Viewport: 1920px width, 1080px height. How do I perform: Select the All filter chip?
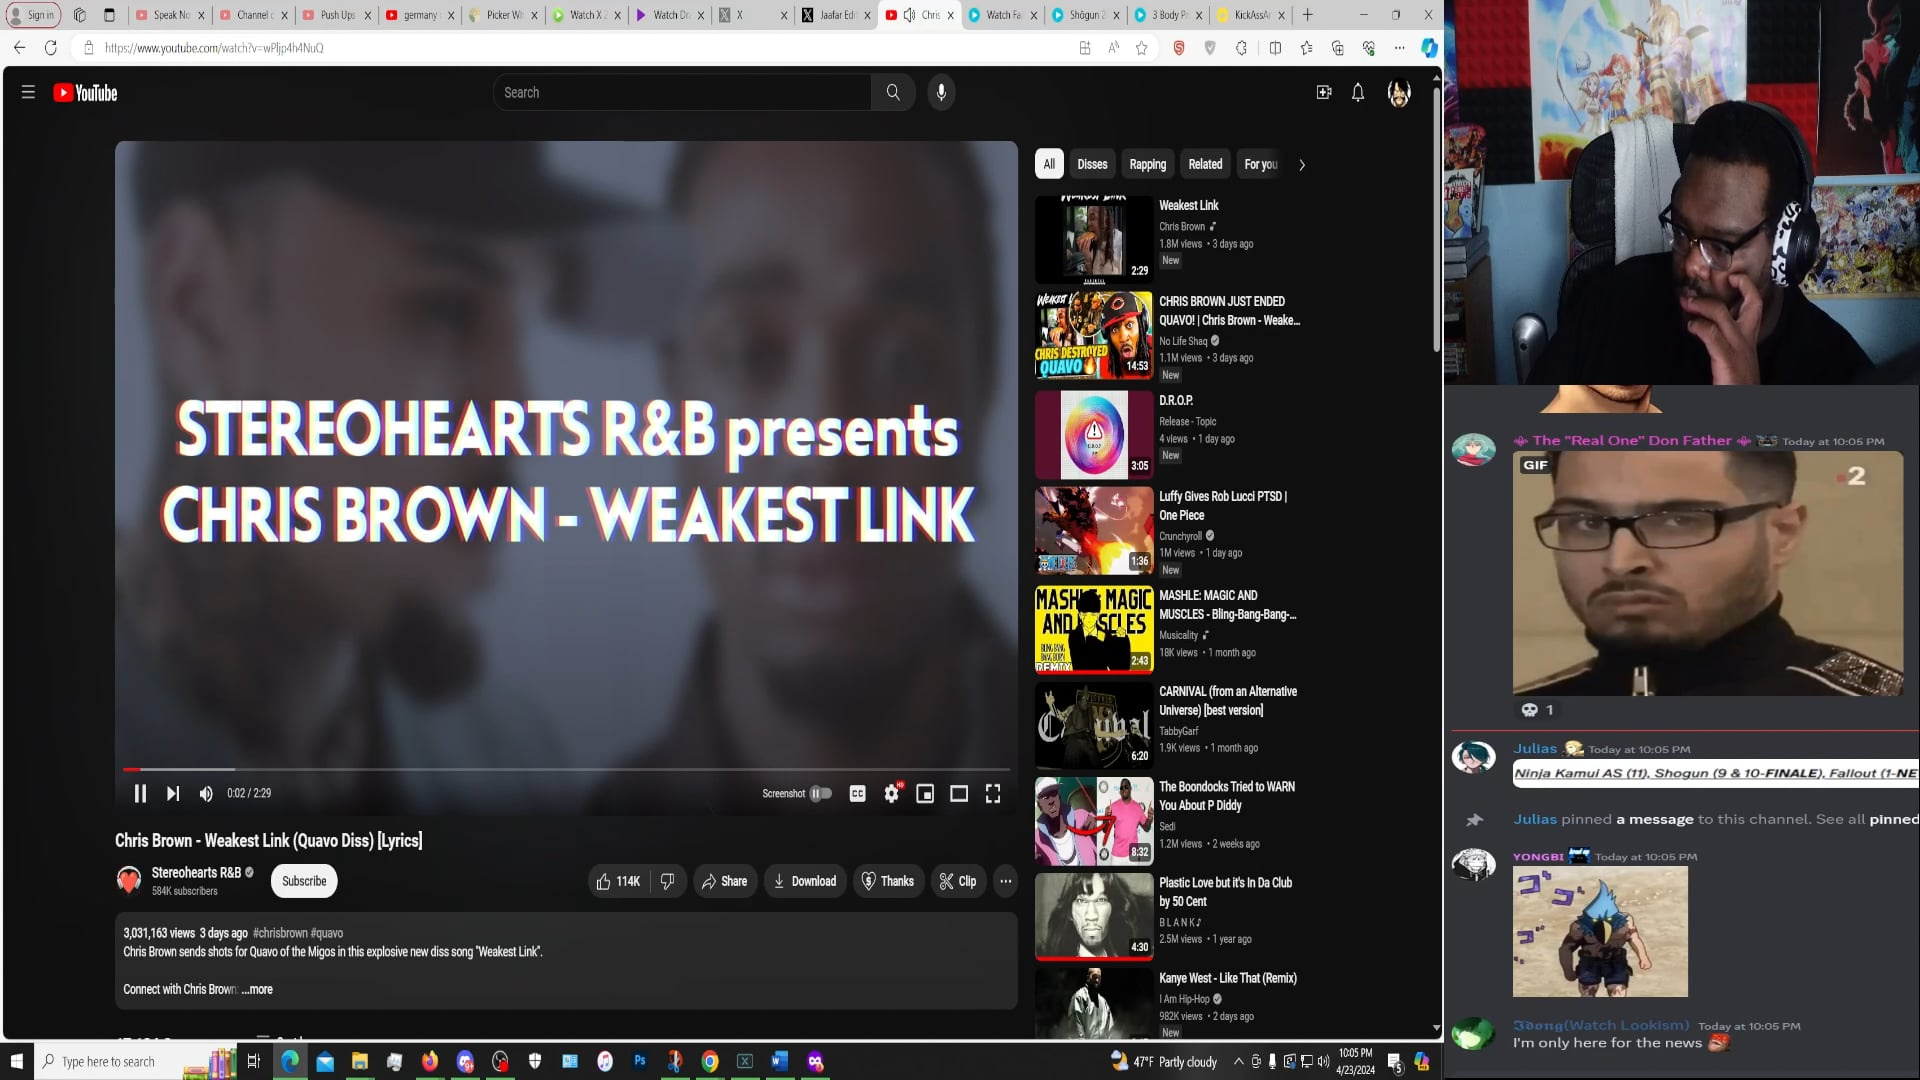[x=1049, y=164]
